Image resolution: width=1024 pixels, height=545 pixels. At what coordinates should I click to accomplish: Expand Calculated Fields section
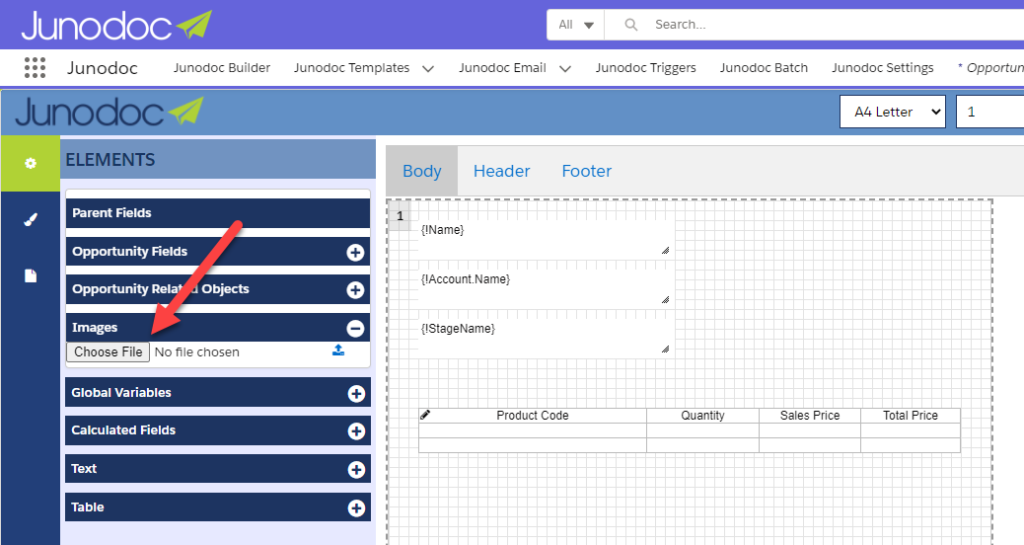pos(356,431)
